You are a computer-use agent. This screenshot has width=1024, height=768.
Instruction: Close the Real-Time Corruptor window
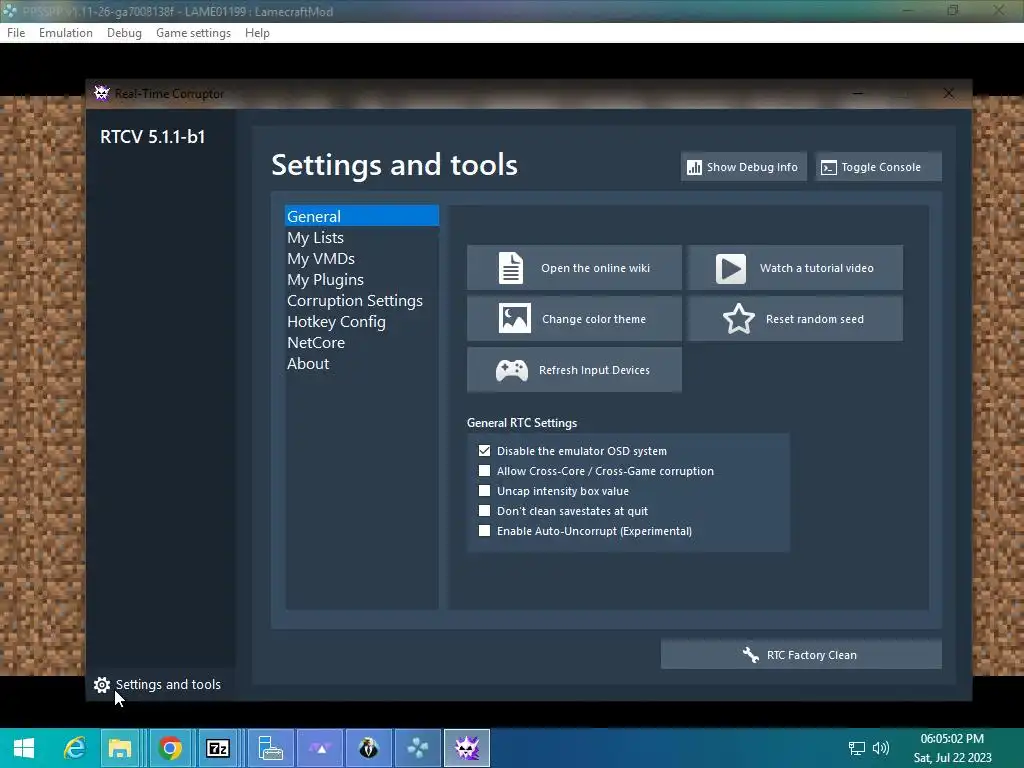pos(948,93)
